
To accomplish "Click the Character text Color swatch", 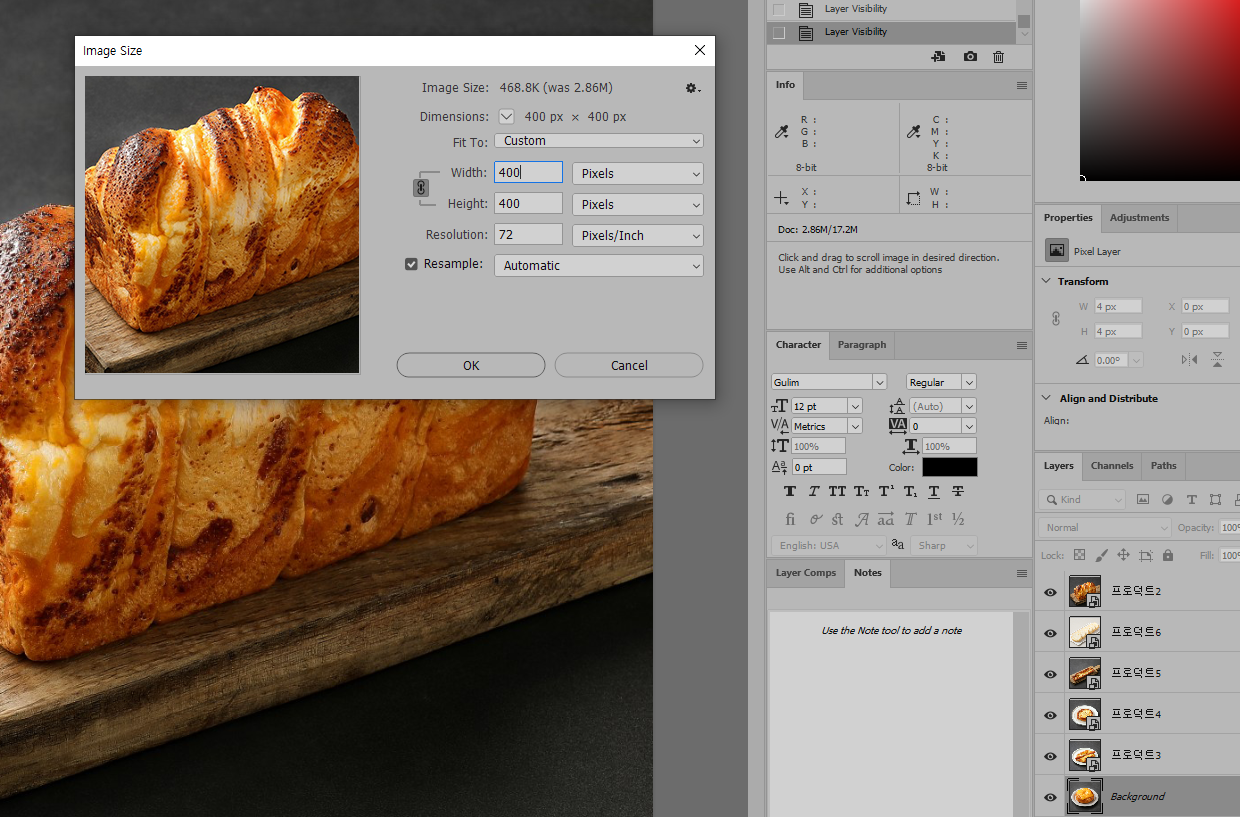I will pyautogui.click(x=950, y=467).
